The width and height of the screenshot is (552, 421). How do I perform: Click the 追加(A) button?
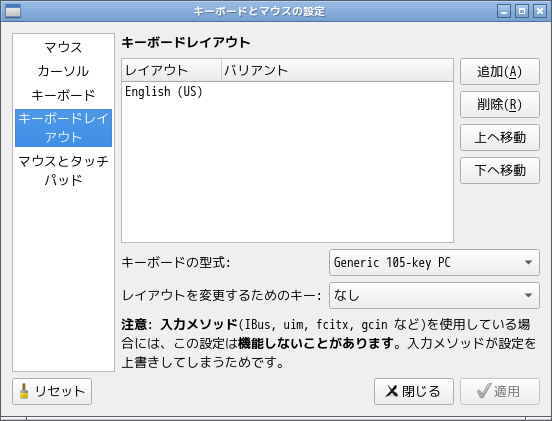500,71
